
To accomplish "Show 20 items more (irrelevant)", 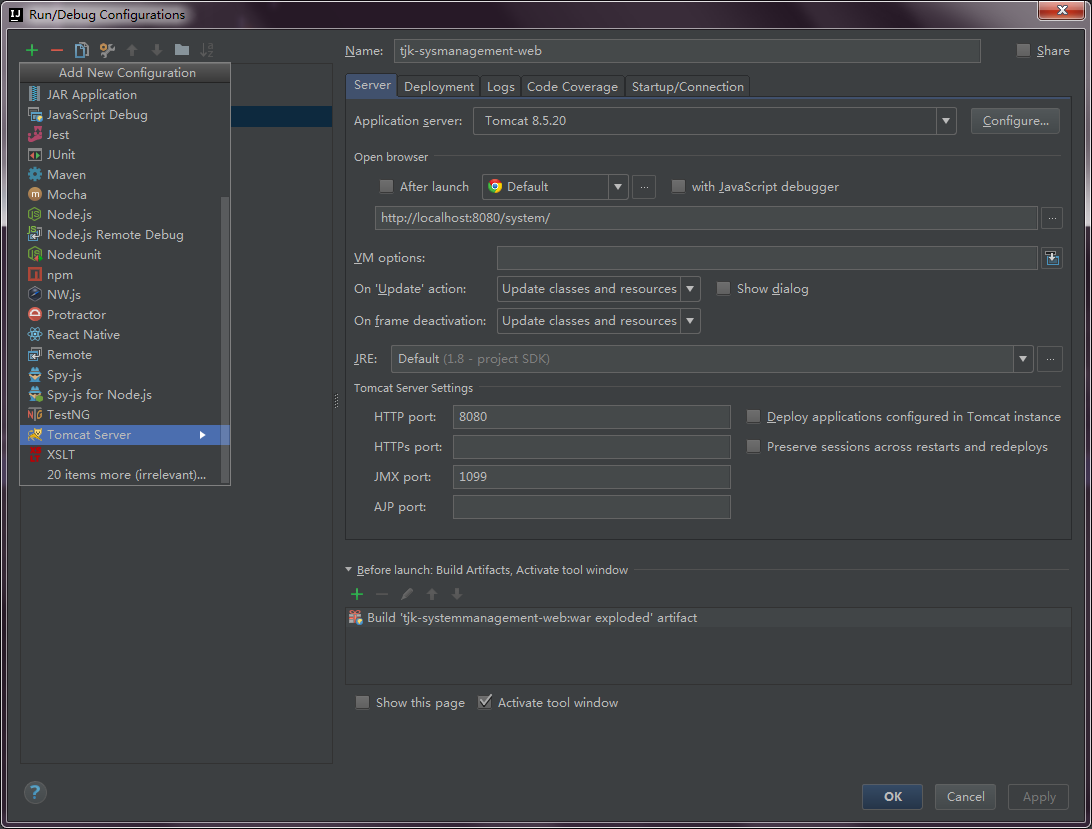I will click(125, 474).
